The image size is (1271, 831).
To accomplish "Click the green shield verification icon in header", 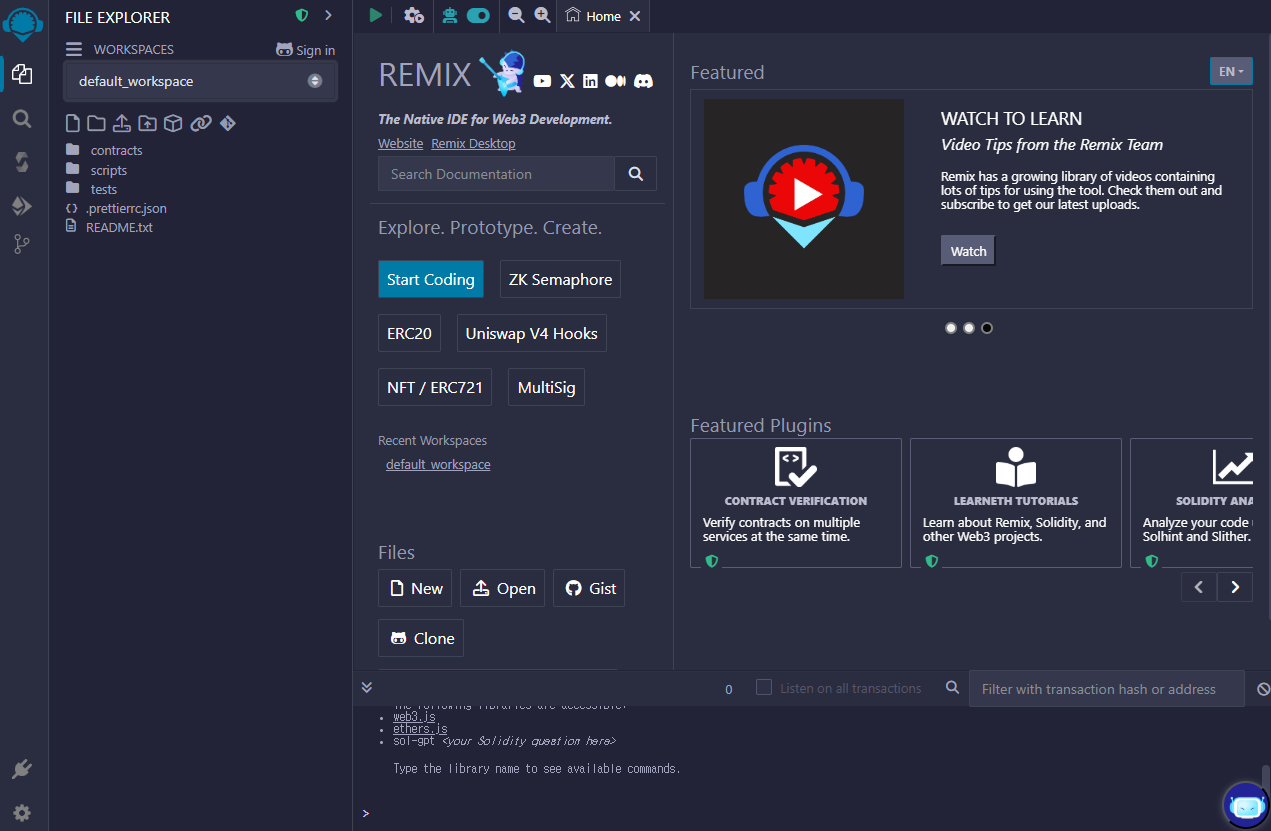I will (x=302, y=15).
